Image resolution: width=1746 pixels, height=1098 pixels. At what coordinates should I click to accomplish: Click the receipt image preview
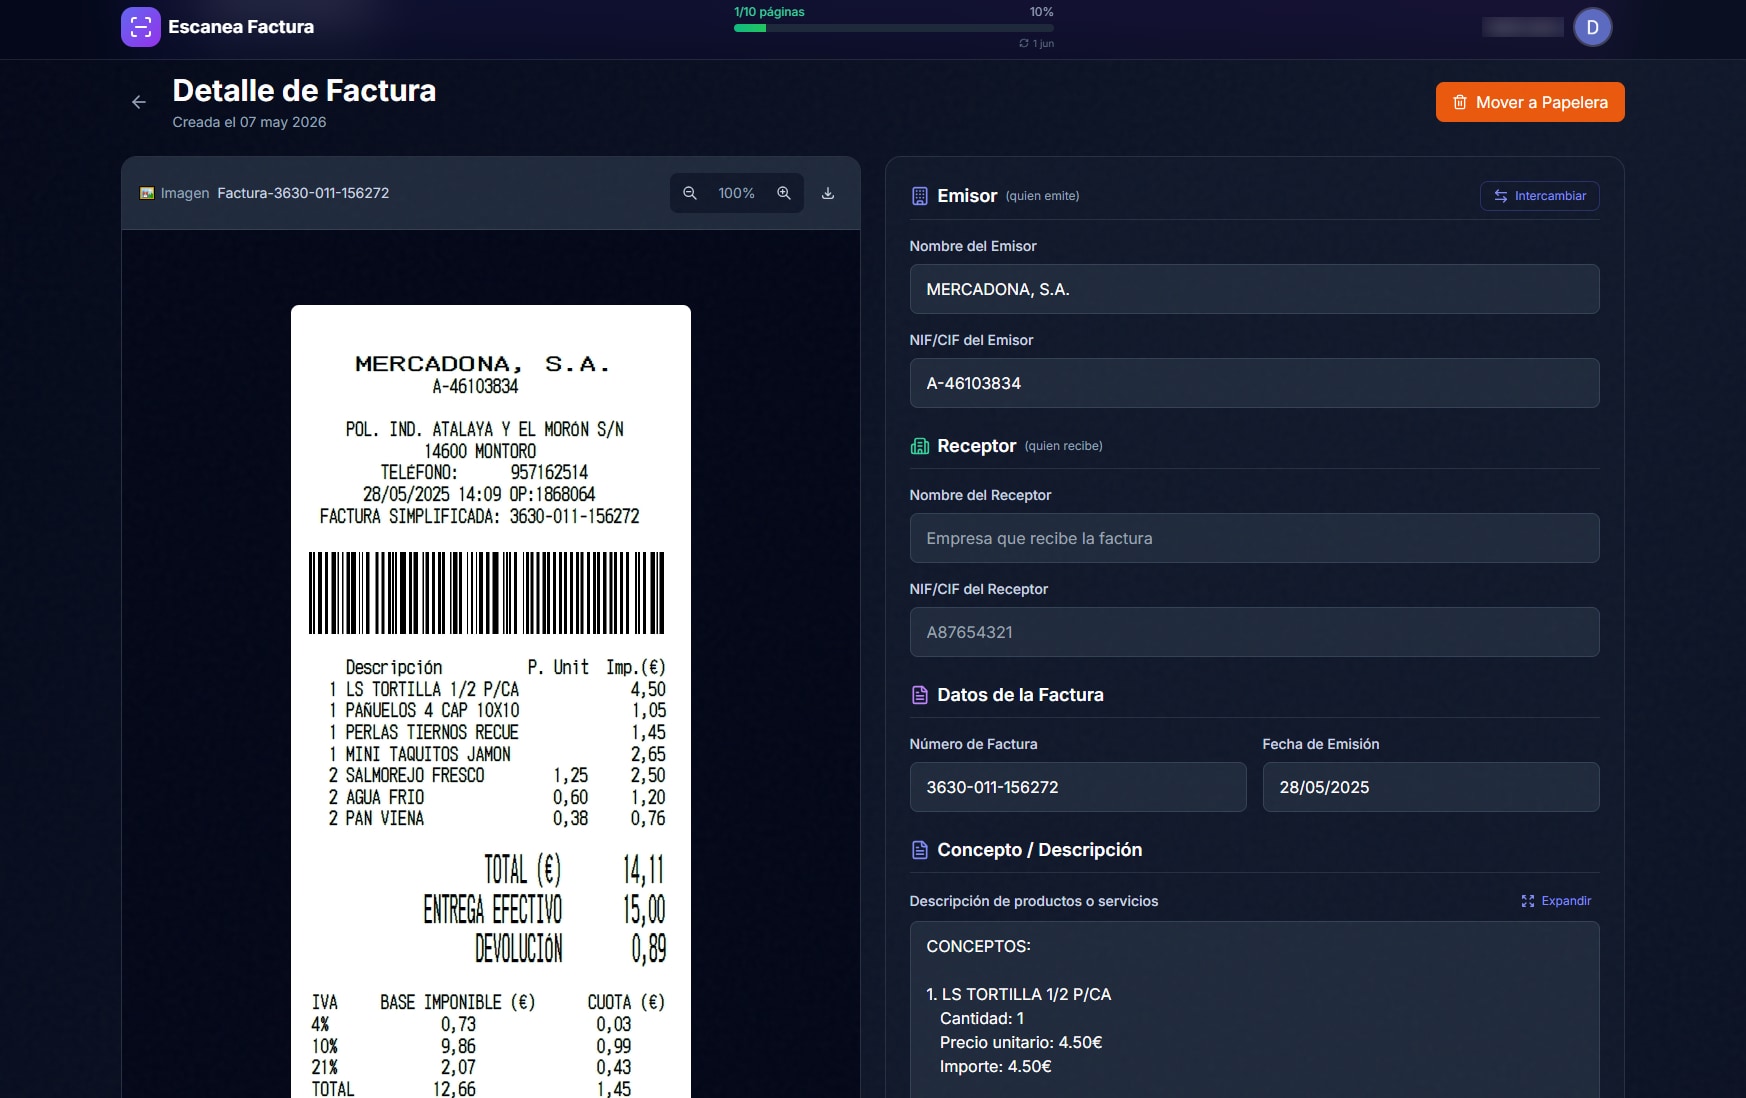pyautogui.click(x=491, y=701)
